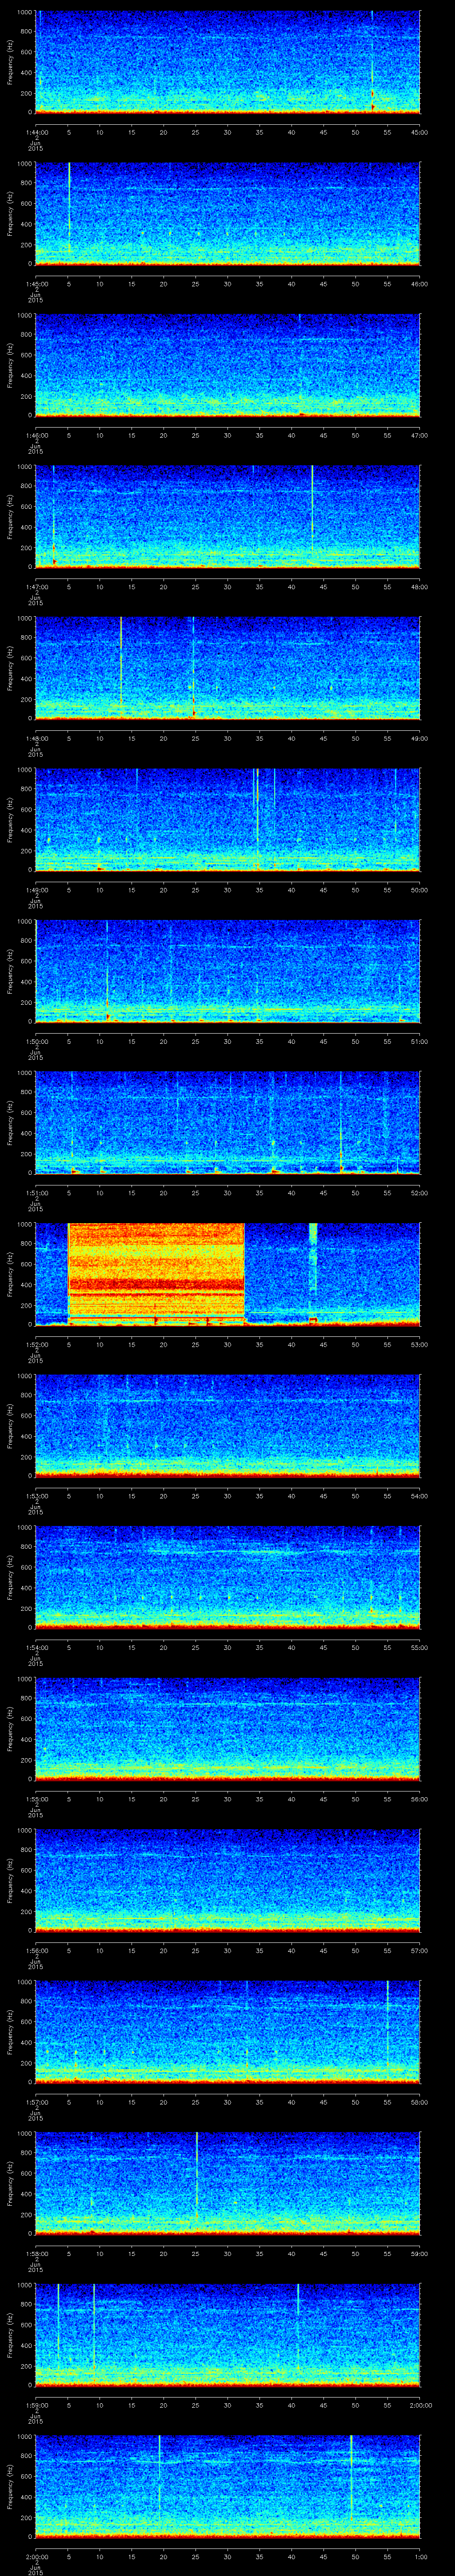This screenshot has width=455, height=2576.
Task: Click the 1:51:00 start time label
Action: 36,1193
